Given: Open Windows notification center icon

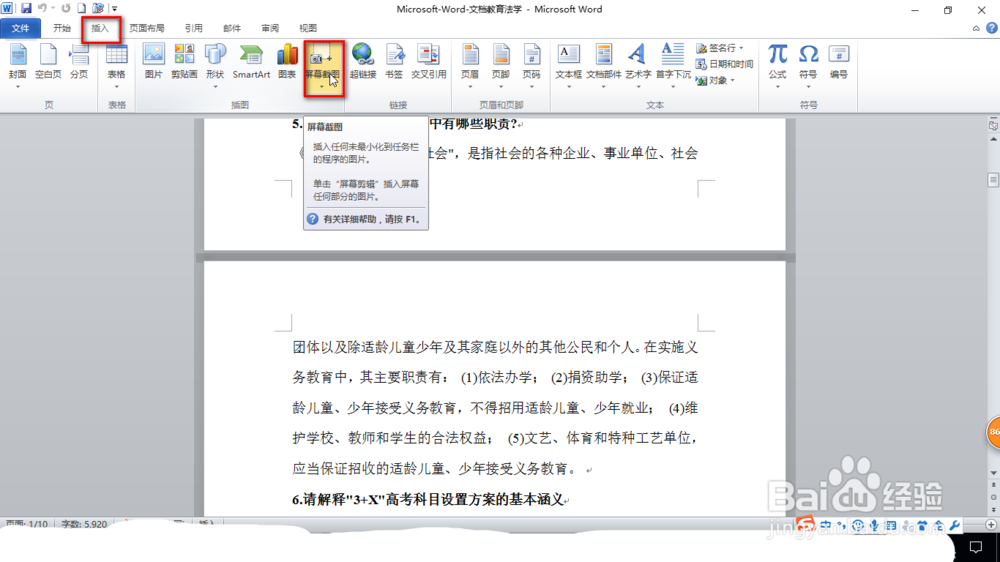Looking at the screenshot, I should [976, 547].
